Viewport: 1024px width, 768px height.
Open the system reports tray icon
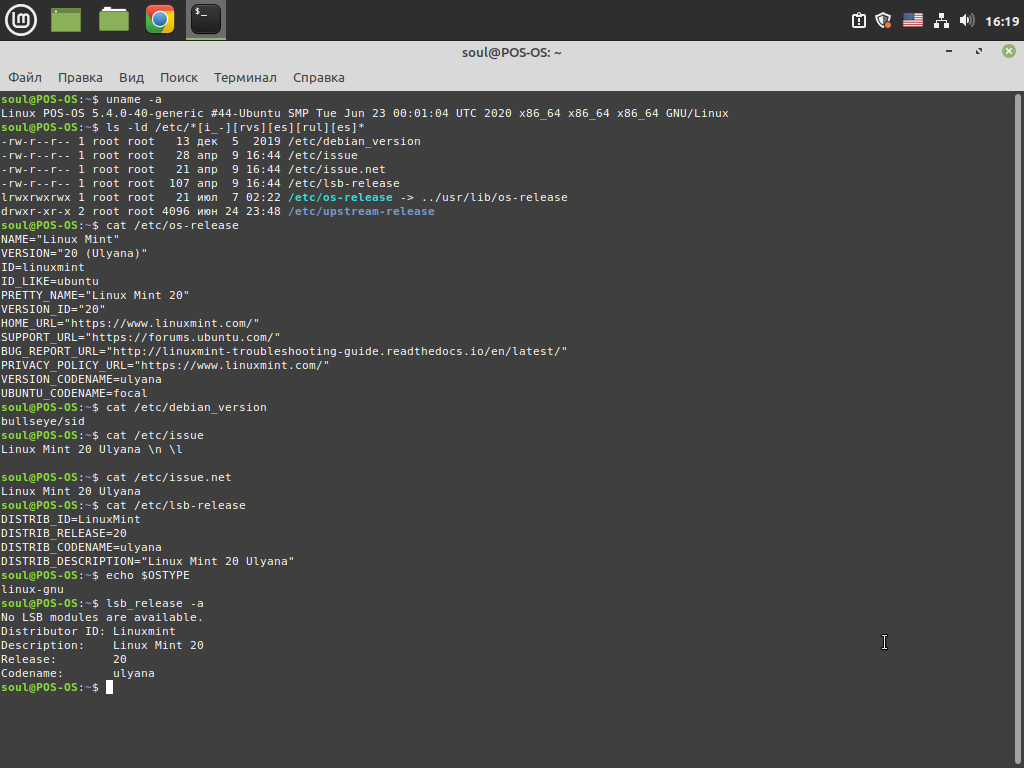click(859, 21)
